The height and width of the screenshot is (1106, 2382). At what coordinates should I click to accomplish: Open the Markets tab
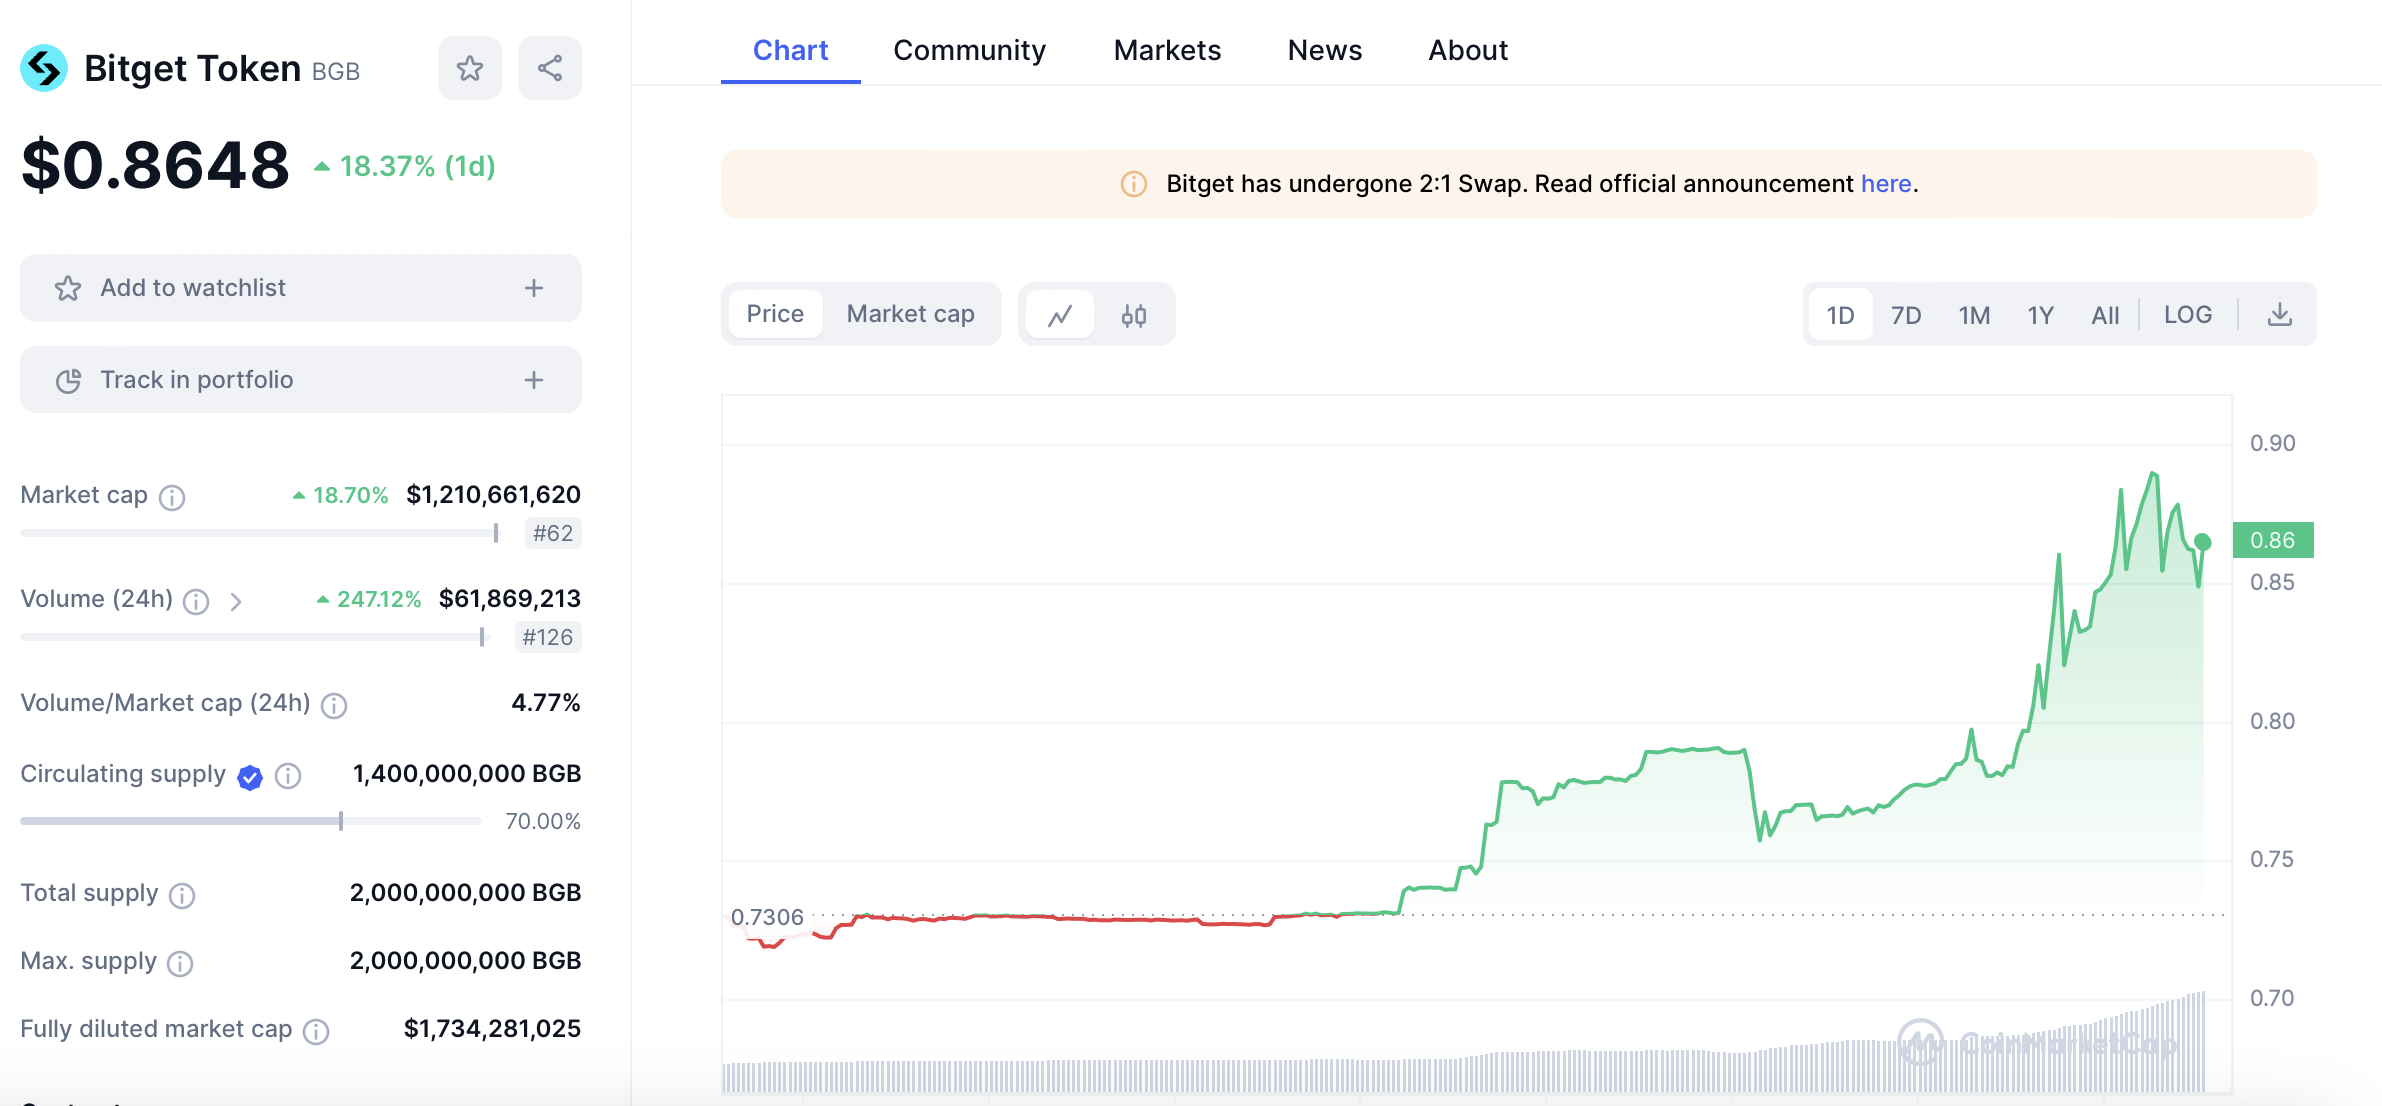pyautogui.click(x=1167, y=50)
